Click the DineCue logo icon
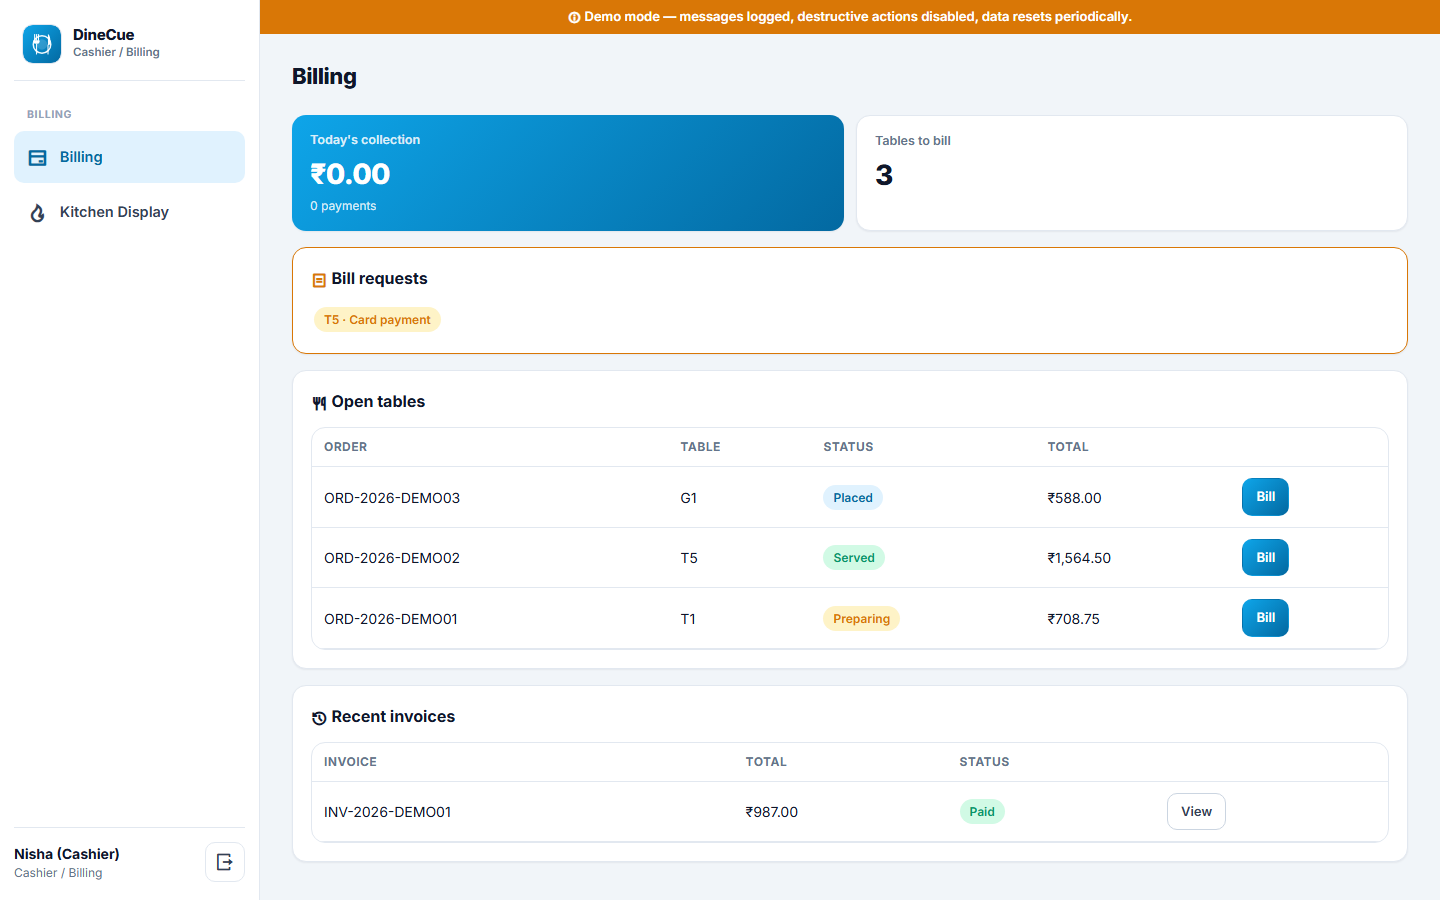The width and height of the screenshot is (1440, 900). tap(42, 44)
